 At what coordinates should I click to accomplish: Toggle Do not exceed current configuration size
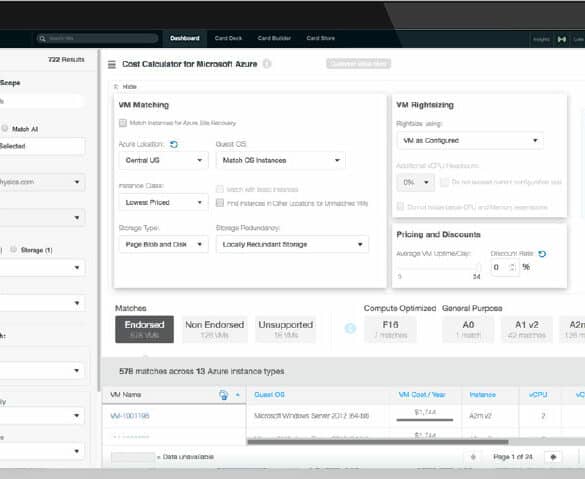[x=444, y=182]
